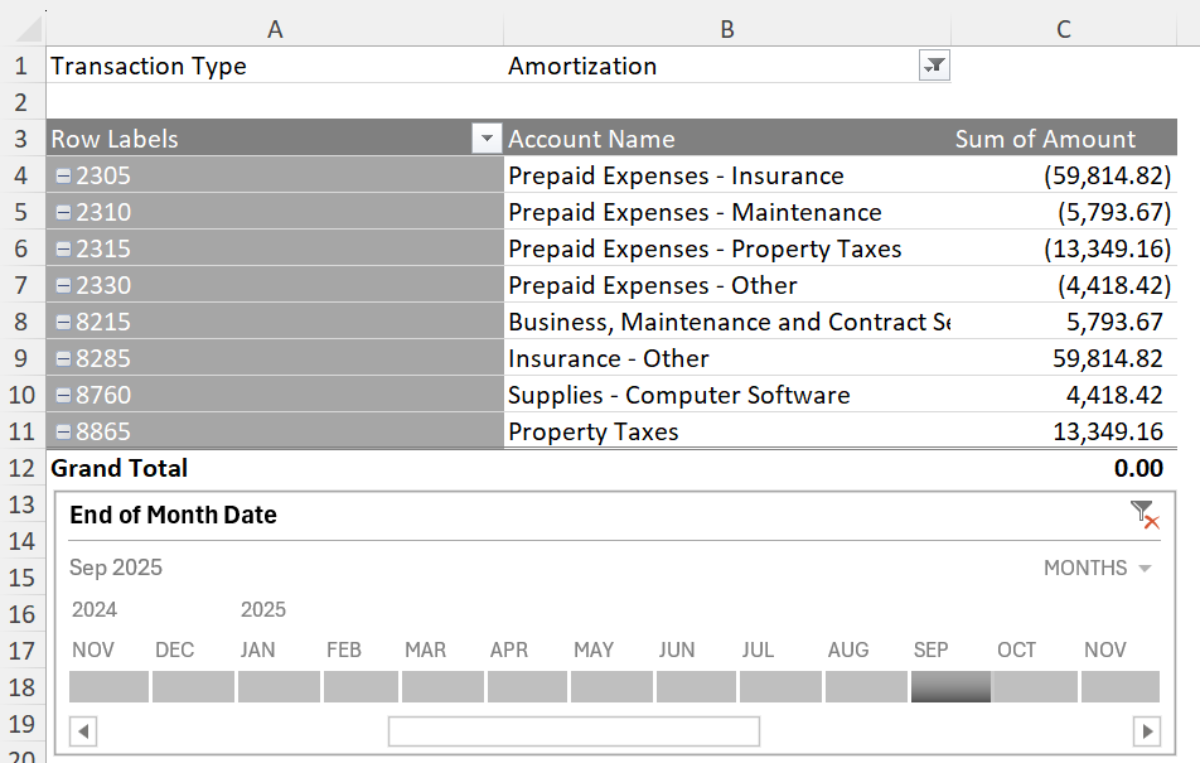Select the JAN 2025 timeline period
Screen dimensions: 1200x763
pyautogui.click(x=278, y=687)
